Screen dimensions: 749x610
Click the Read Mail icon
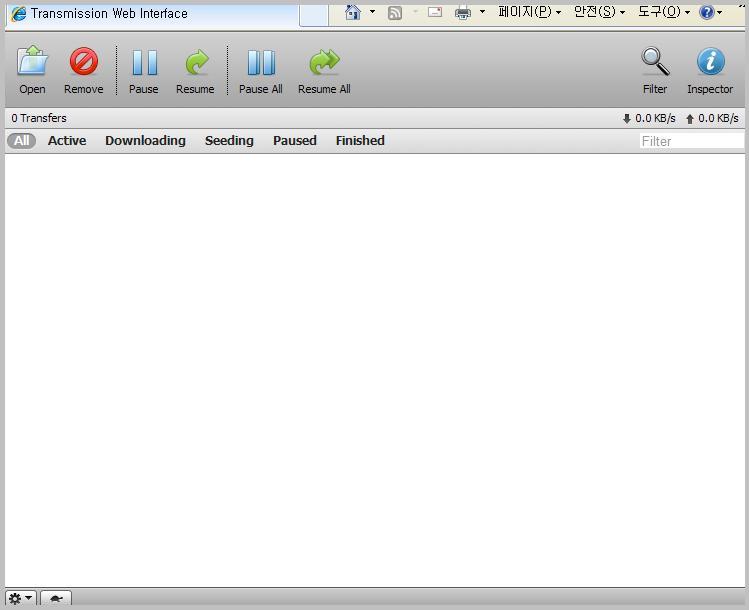(434, 12)
